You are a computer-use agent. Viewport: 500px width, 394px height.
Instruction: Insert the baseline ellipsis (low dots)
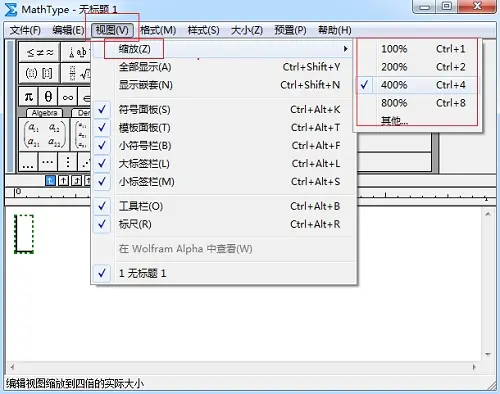pos(28,162)
